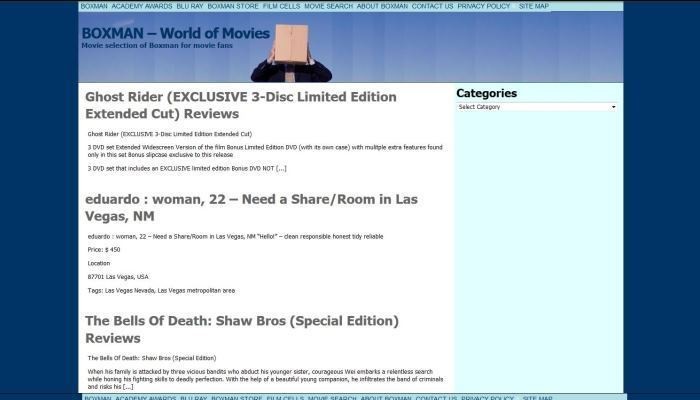Click the 'Tags: Las Vegas Nevada' line
The image size is (700, 400).
pyautogui.click(x=161, y=291)
